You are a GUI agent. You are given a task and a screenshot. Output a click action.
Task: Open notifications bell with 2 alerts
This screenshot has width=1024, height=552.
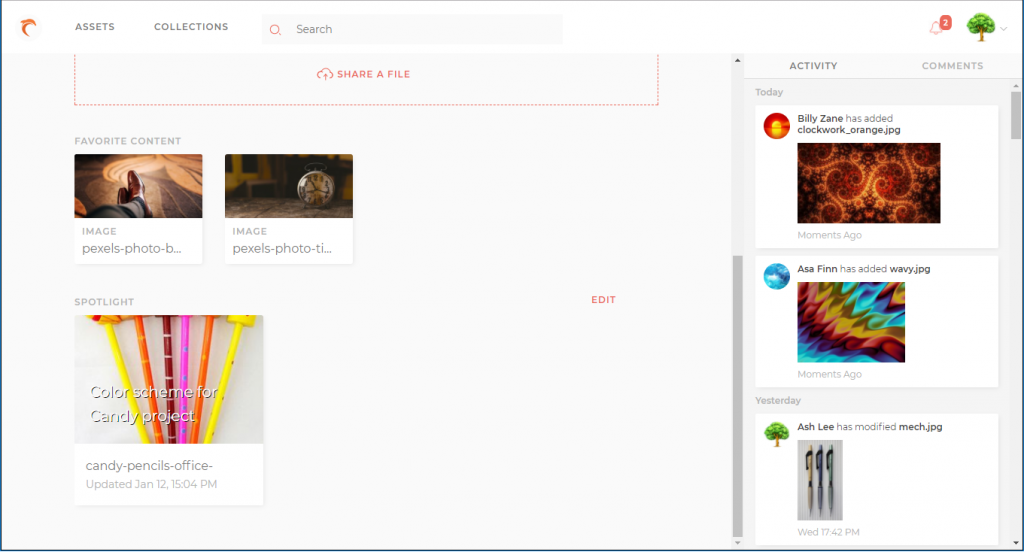point(939,27)
